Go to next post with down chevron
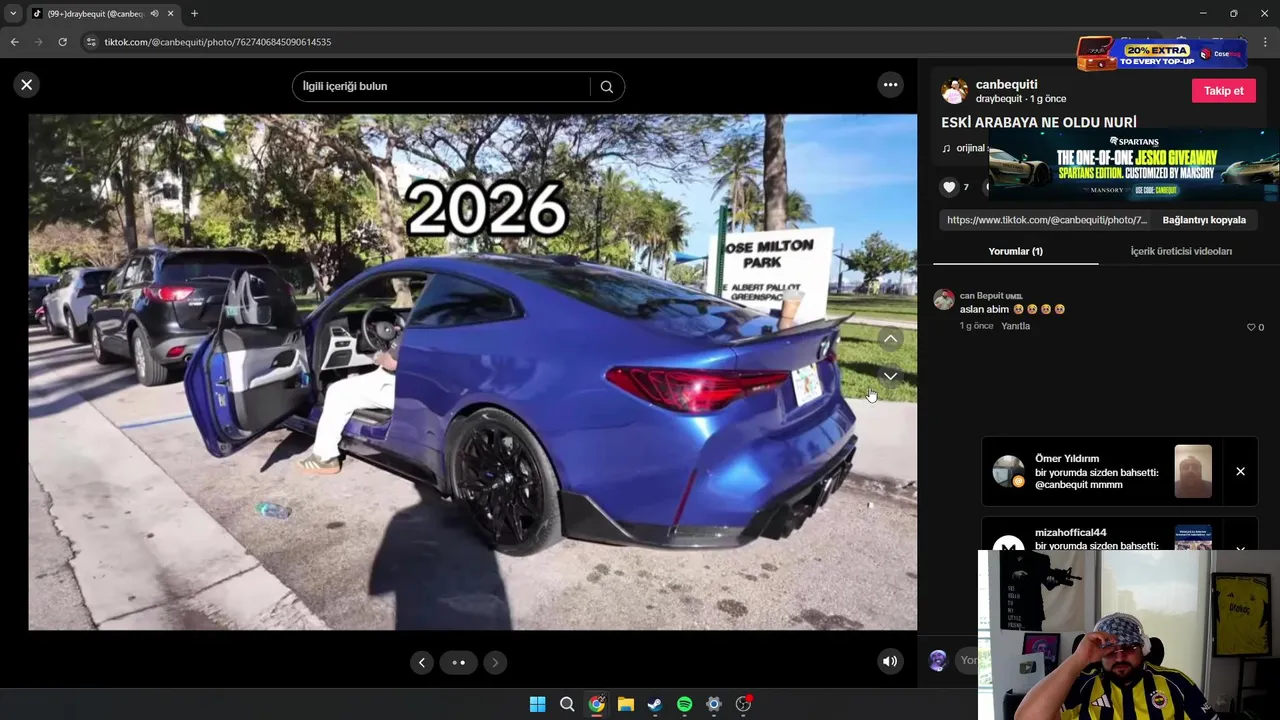Viewport: 1280px width, 720px height. pyautogui.click(x=890, y=376)
